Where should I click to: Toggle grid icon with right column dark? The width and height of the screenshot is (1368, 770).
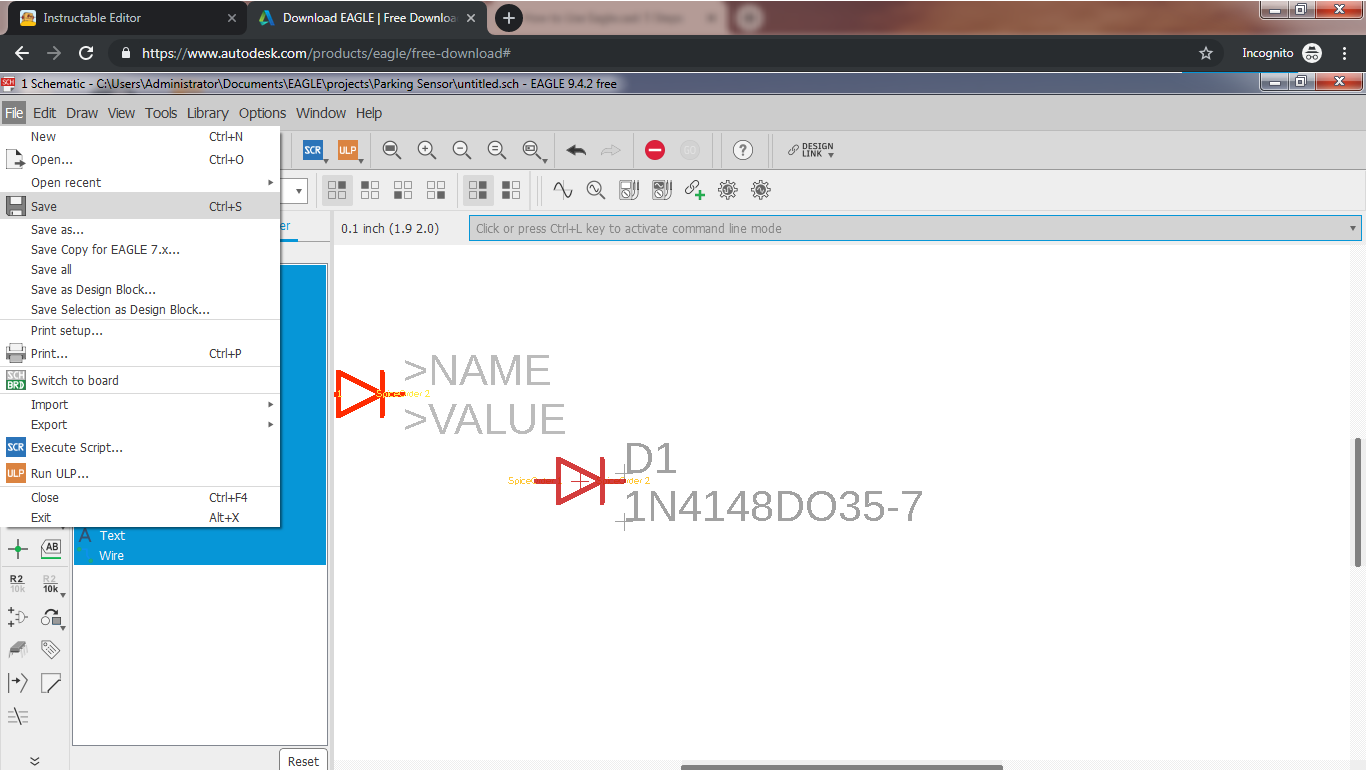(478, 189)
